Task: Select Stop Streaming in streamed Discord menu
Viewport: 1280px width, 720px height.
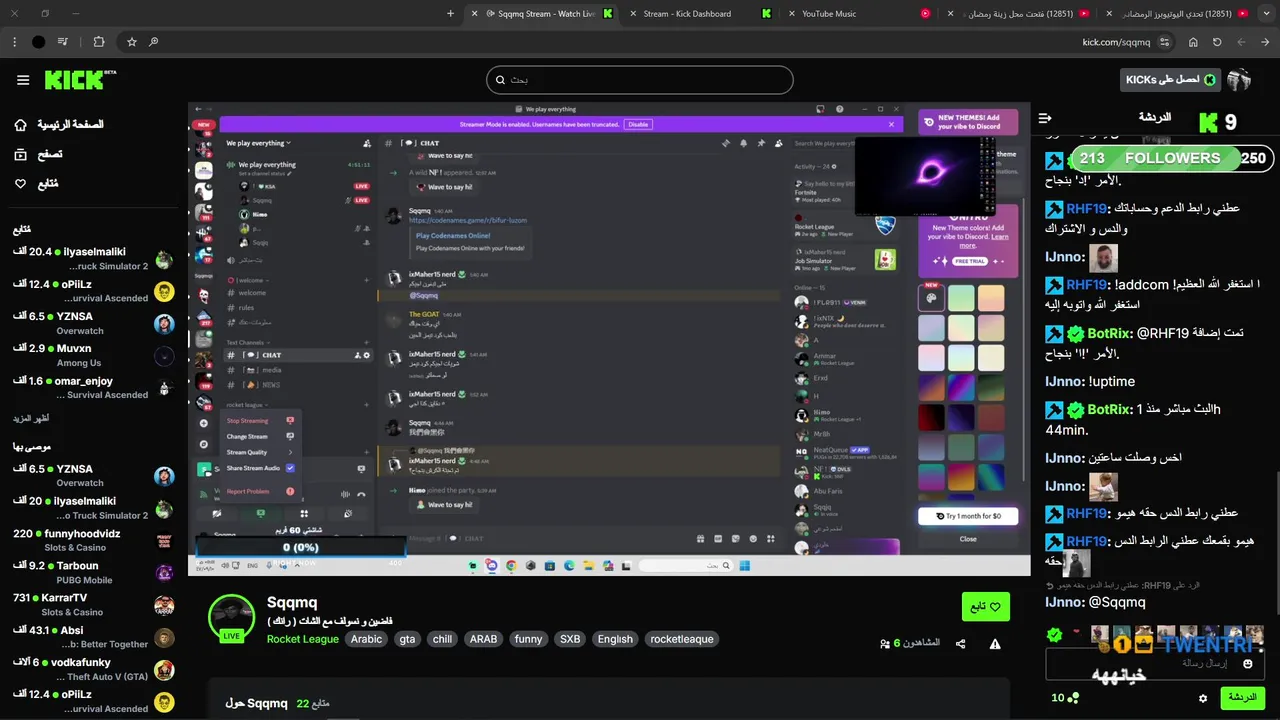Action: 261,421
